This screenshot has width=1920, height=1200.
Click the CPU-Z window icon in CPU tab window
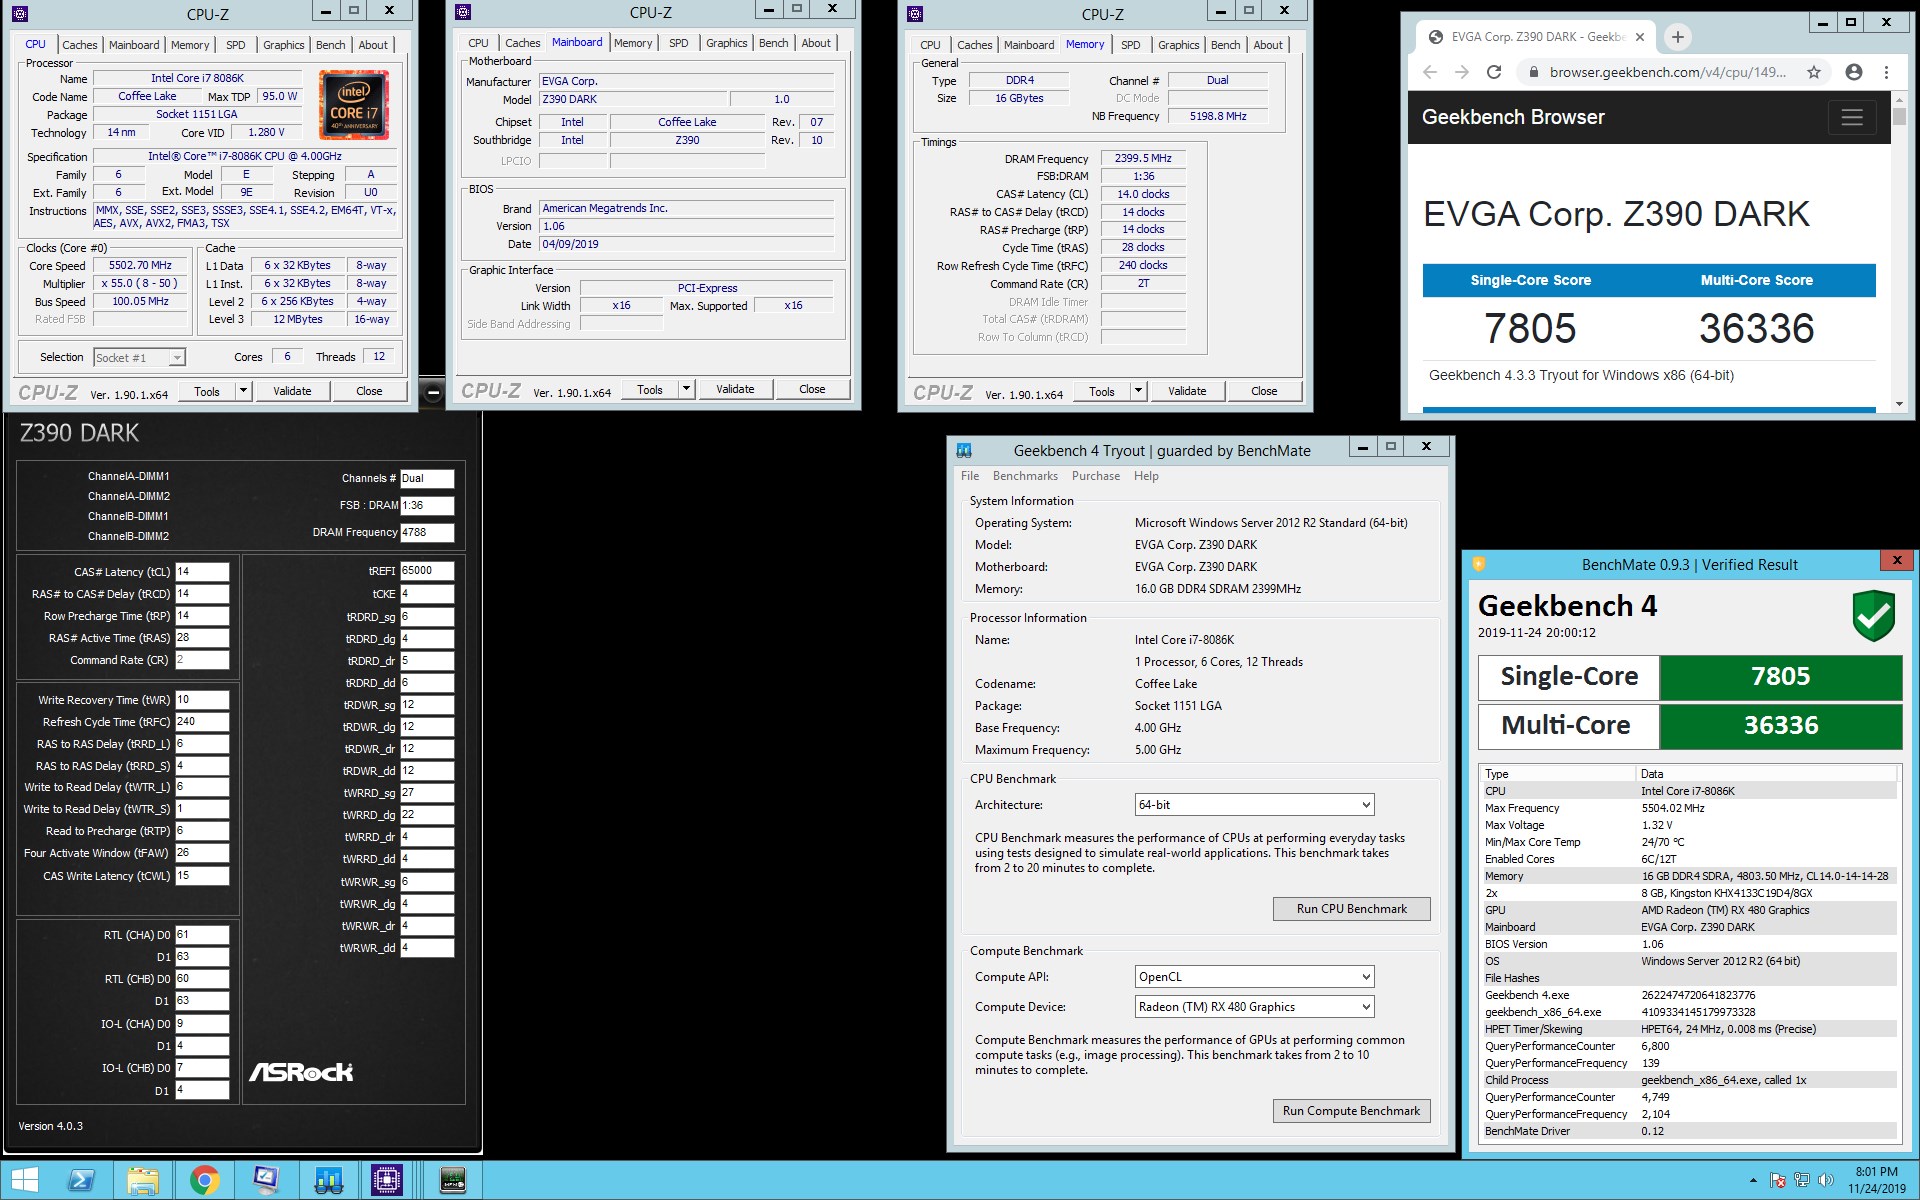point(19,14)
